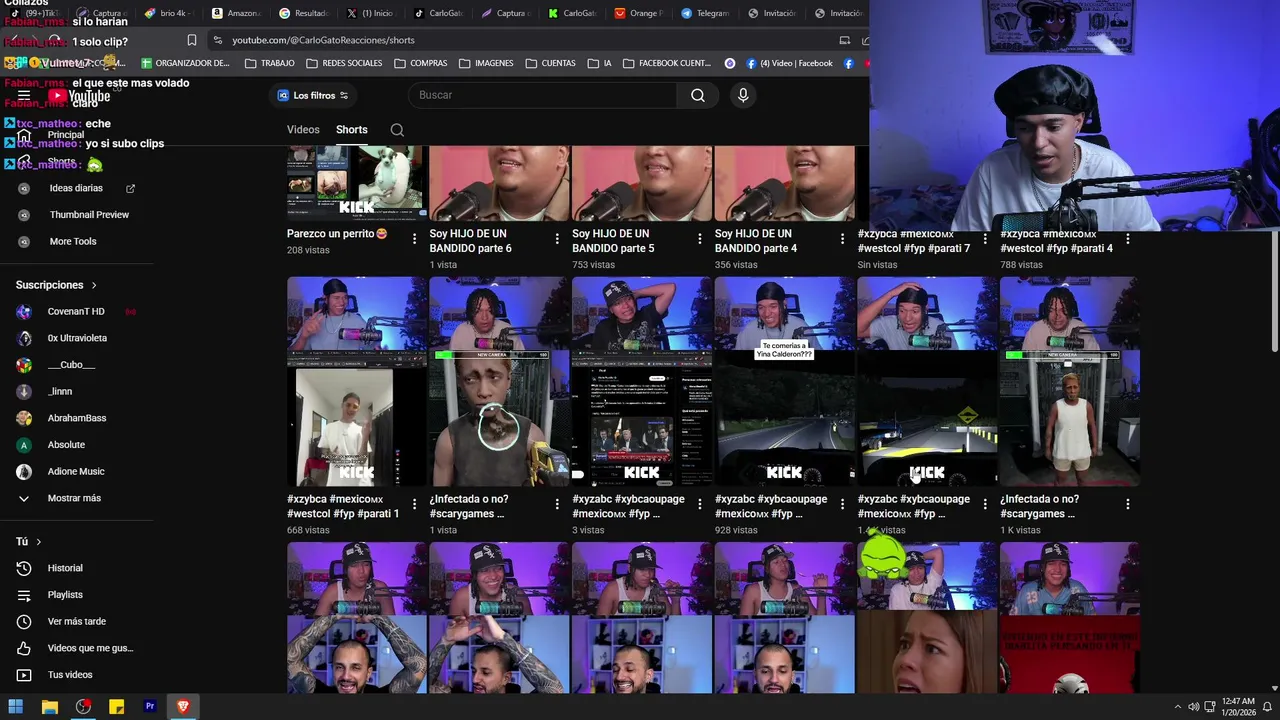Image resolution: width=1280 pixels, height=720 pixels.
Task: Open IA bookmarks folder
Action: 600,63
